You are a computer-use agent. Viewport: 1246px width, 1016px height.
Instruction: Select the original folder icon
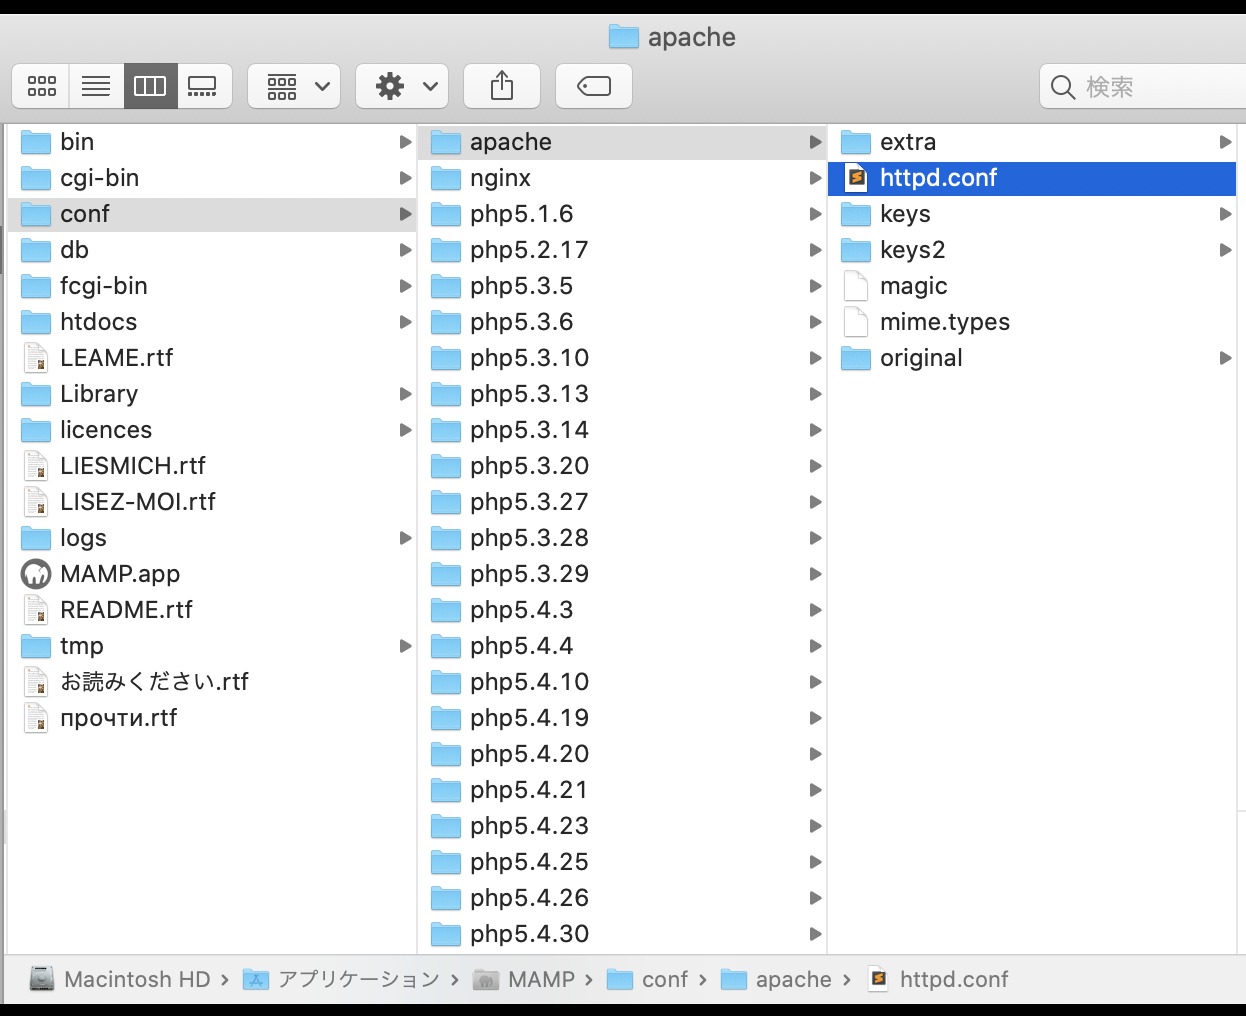coord(856,358)
